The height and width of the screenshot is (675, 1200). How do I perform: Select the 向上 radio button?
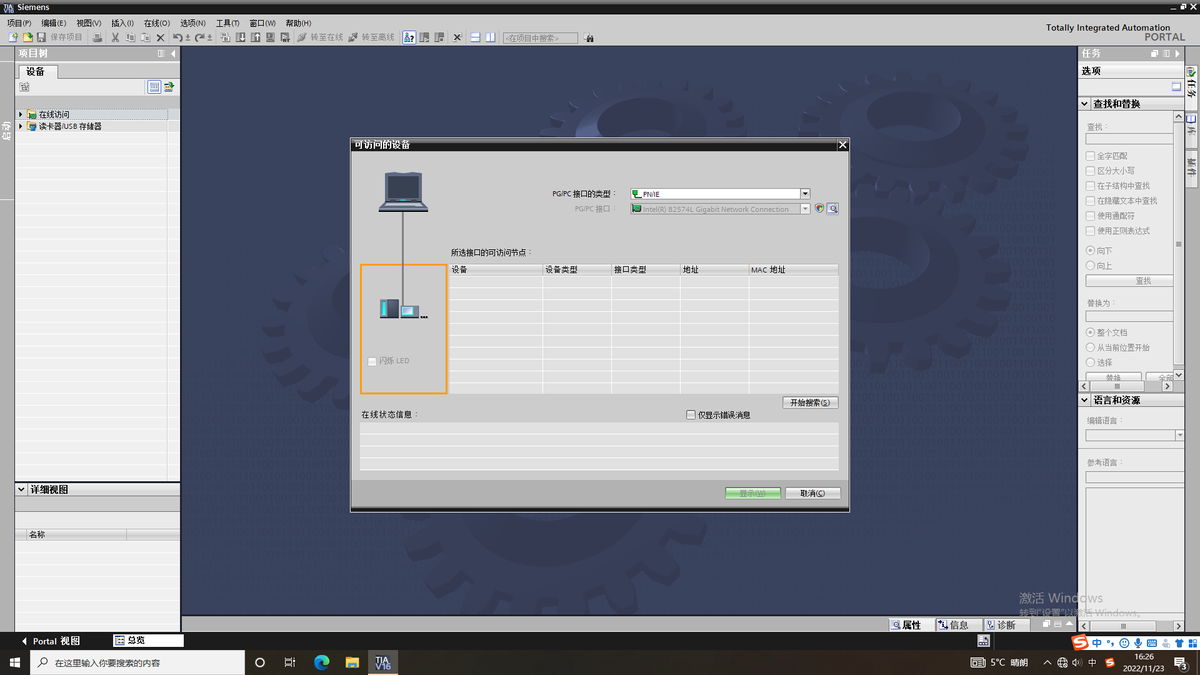pos(1091,266)
